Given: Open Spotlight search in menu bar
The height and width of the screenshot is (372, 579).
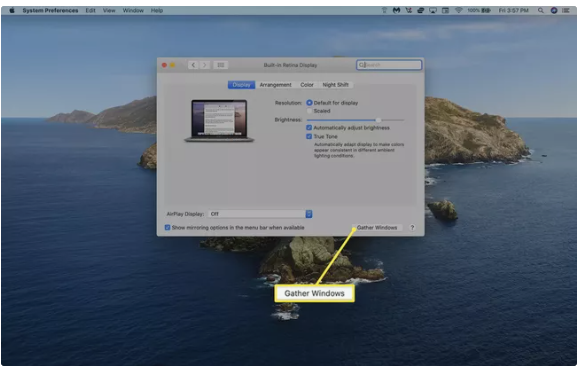Looking at the screenshot, I should [541, 10].
